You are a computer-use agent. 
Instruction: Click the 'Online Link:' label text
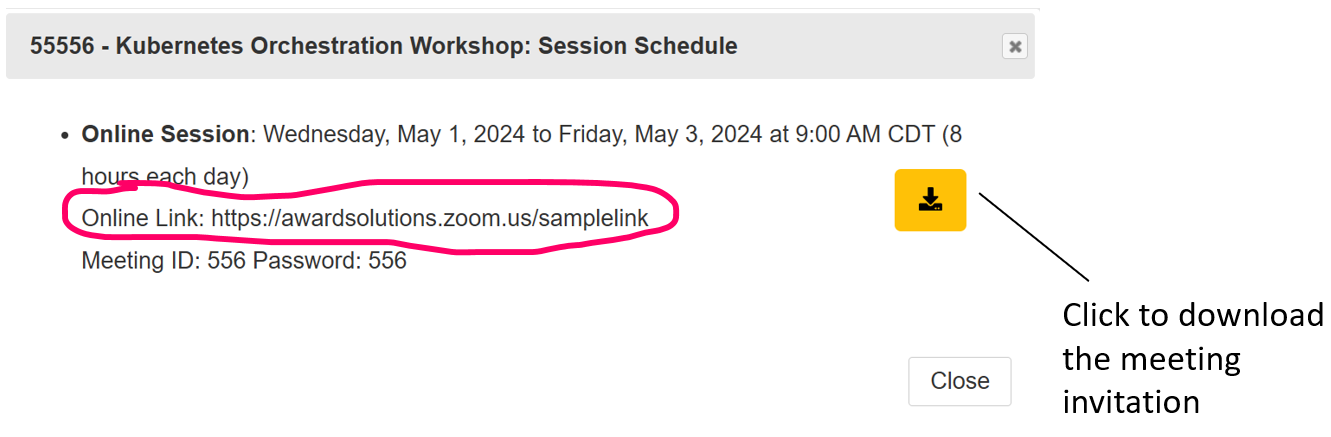click(144, 218)
